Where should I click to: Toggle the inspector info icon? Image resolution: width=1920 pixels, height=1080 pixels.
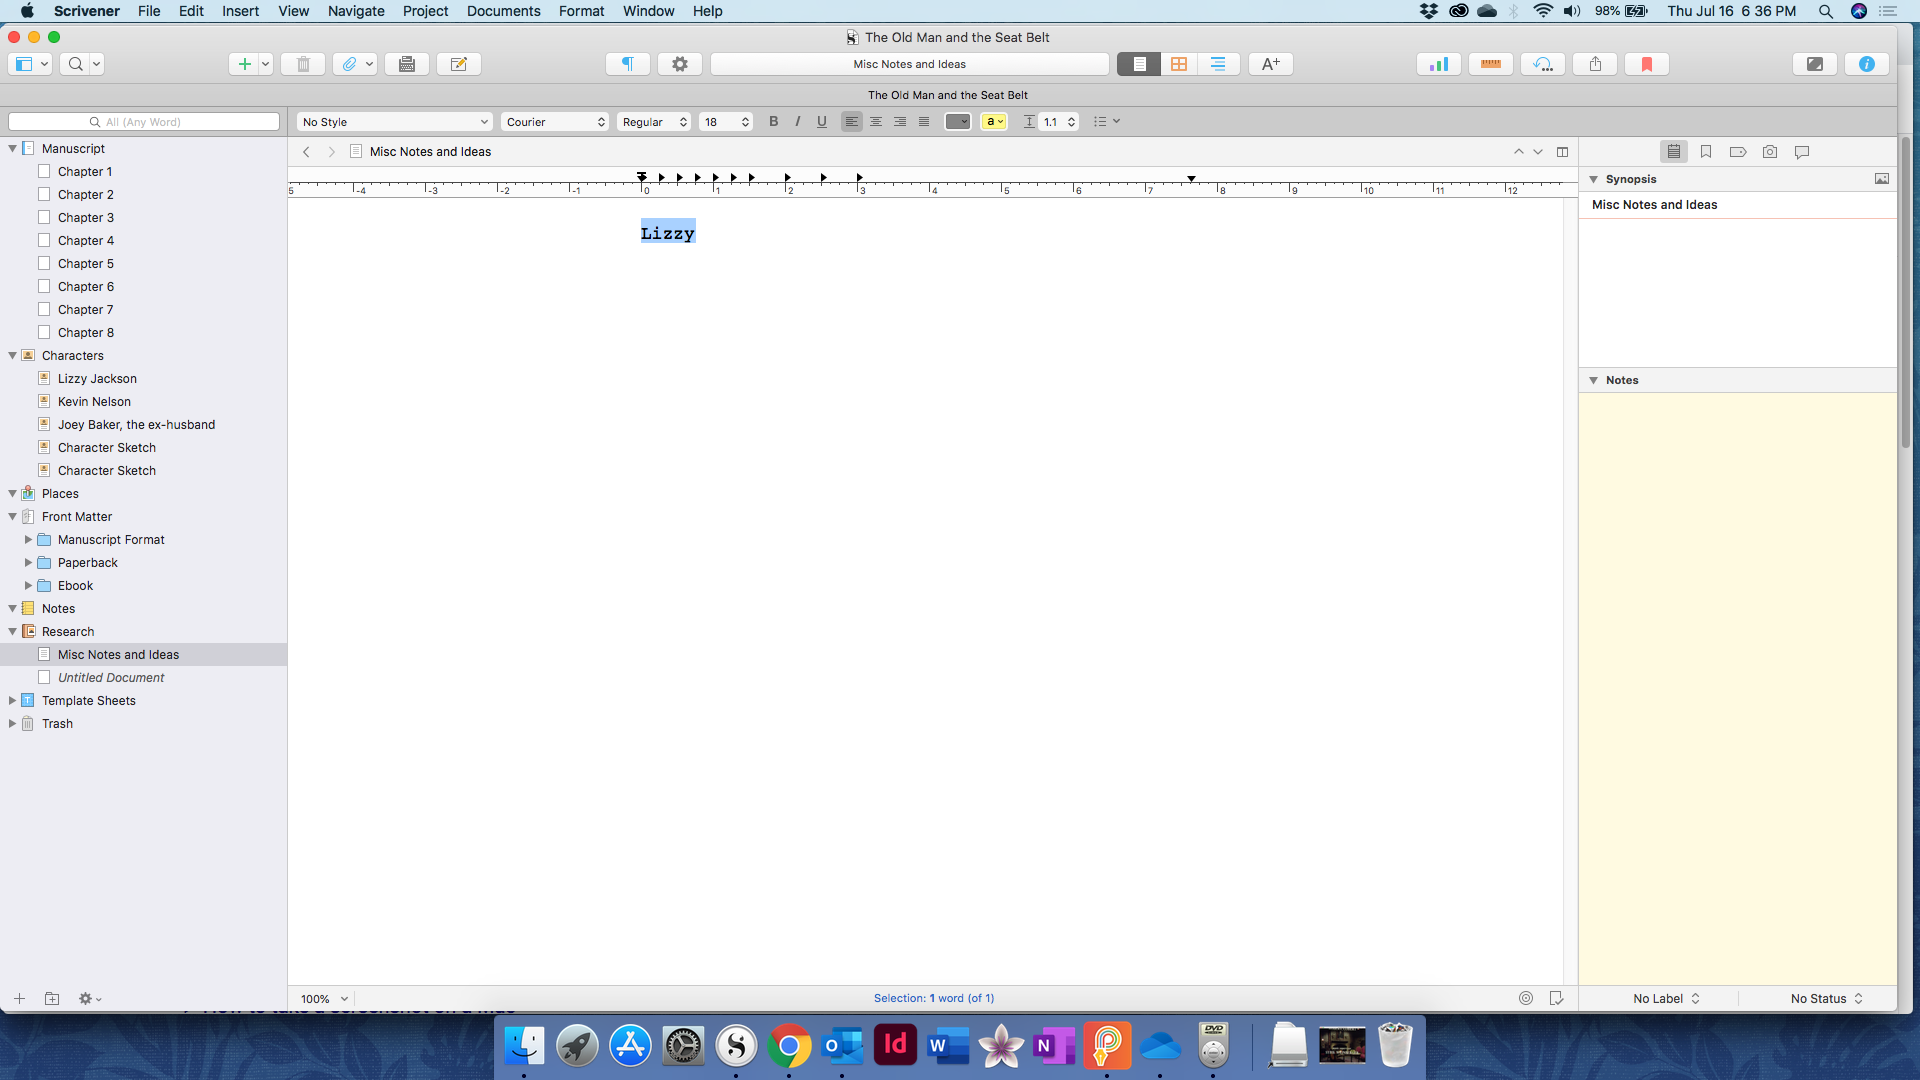coord(1867,64)
